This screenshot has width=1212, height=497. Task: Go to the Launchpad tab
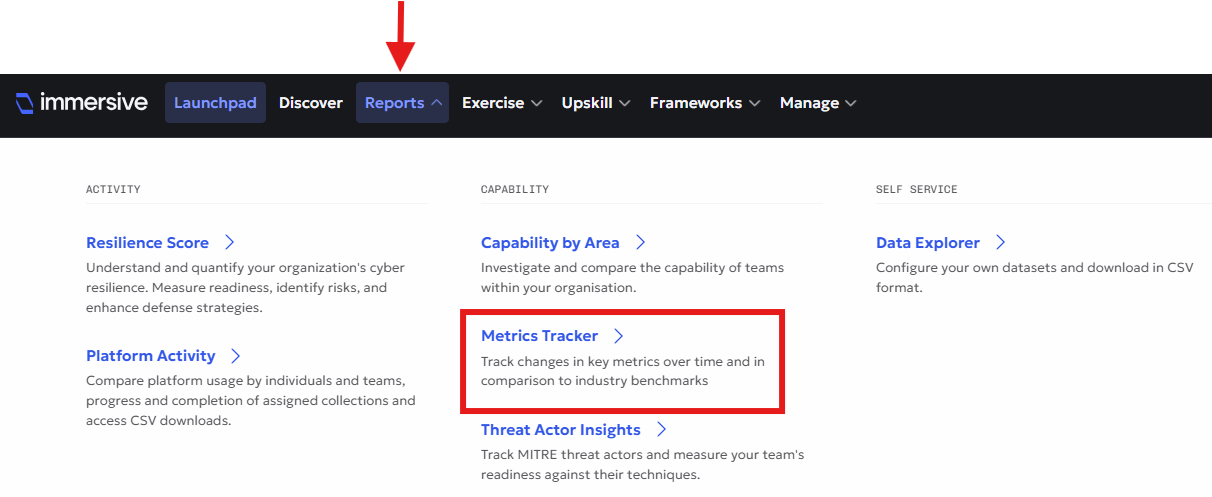(x=215, y=102)
